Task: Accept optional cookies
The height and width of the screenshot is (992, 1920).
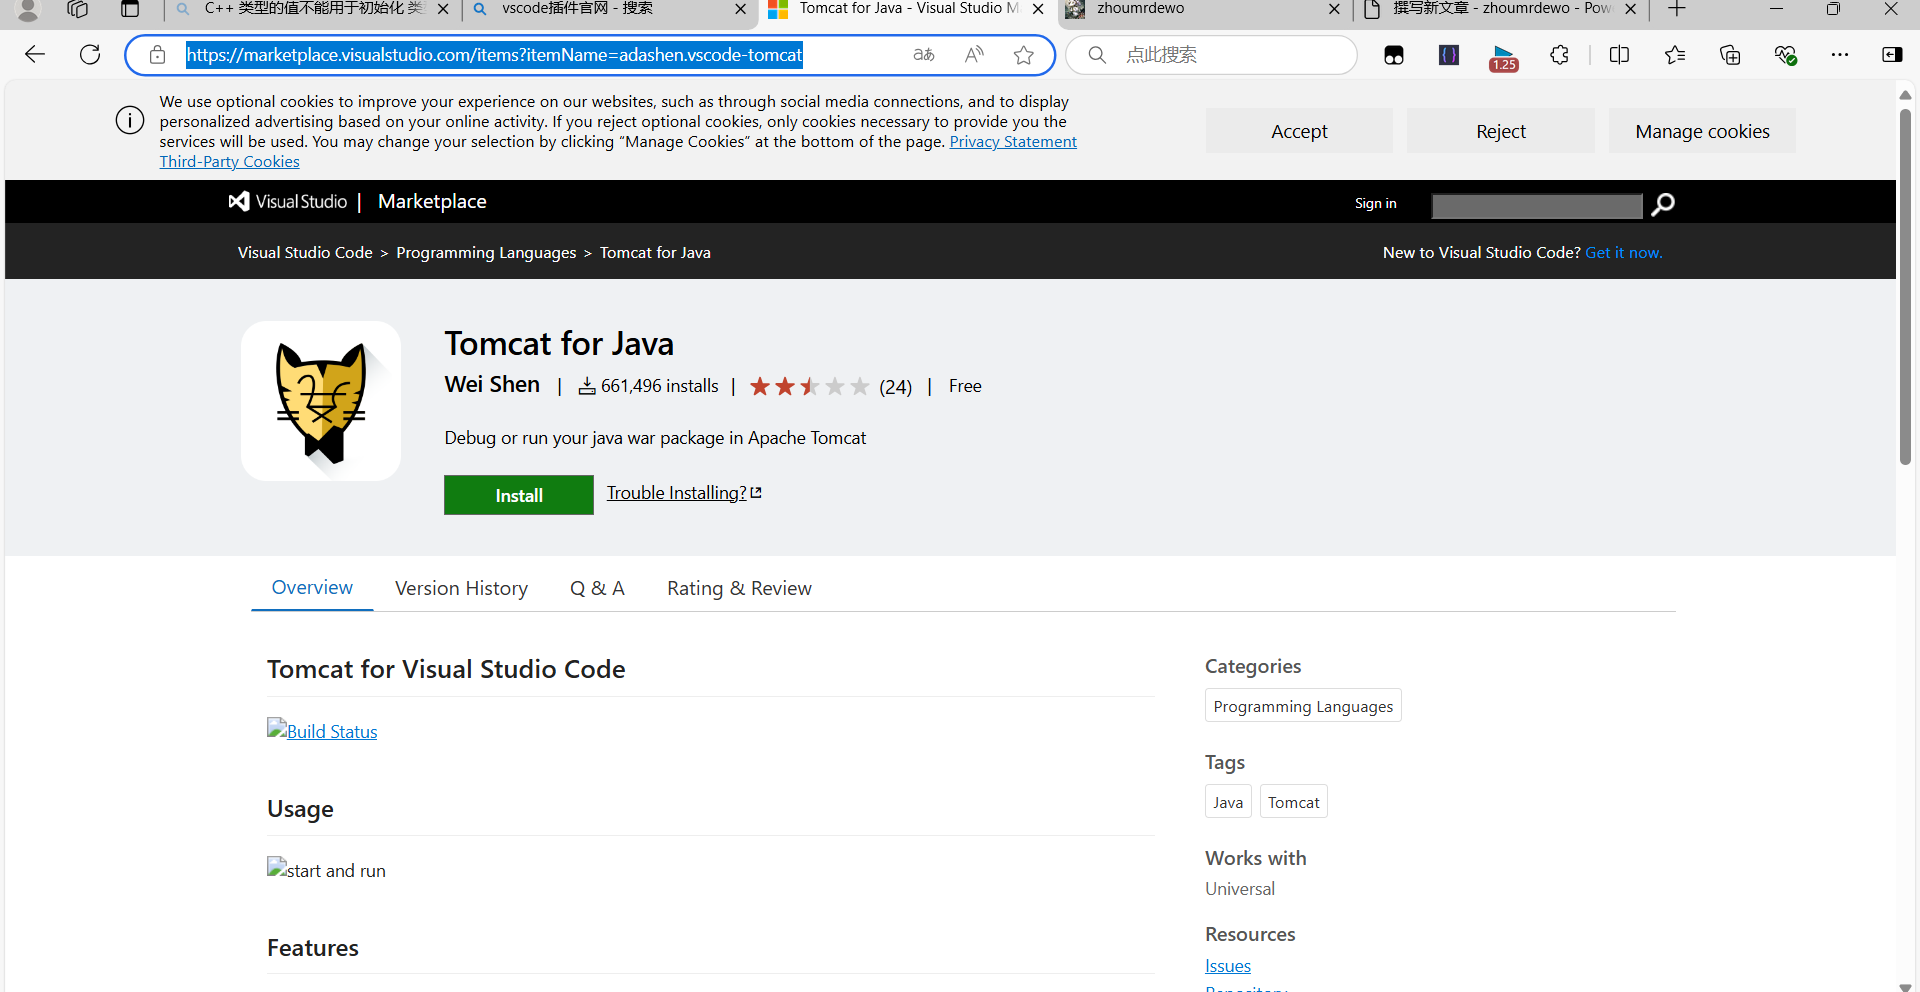Action: (1299, 131)
